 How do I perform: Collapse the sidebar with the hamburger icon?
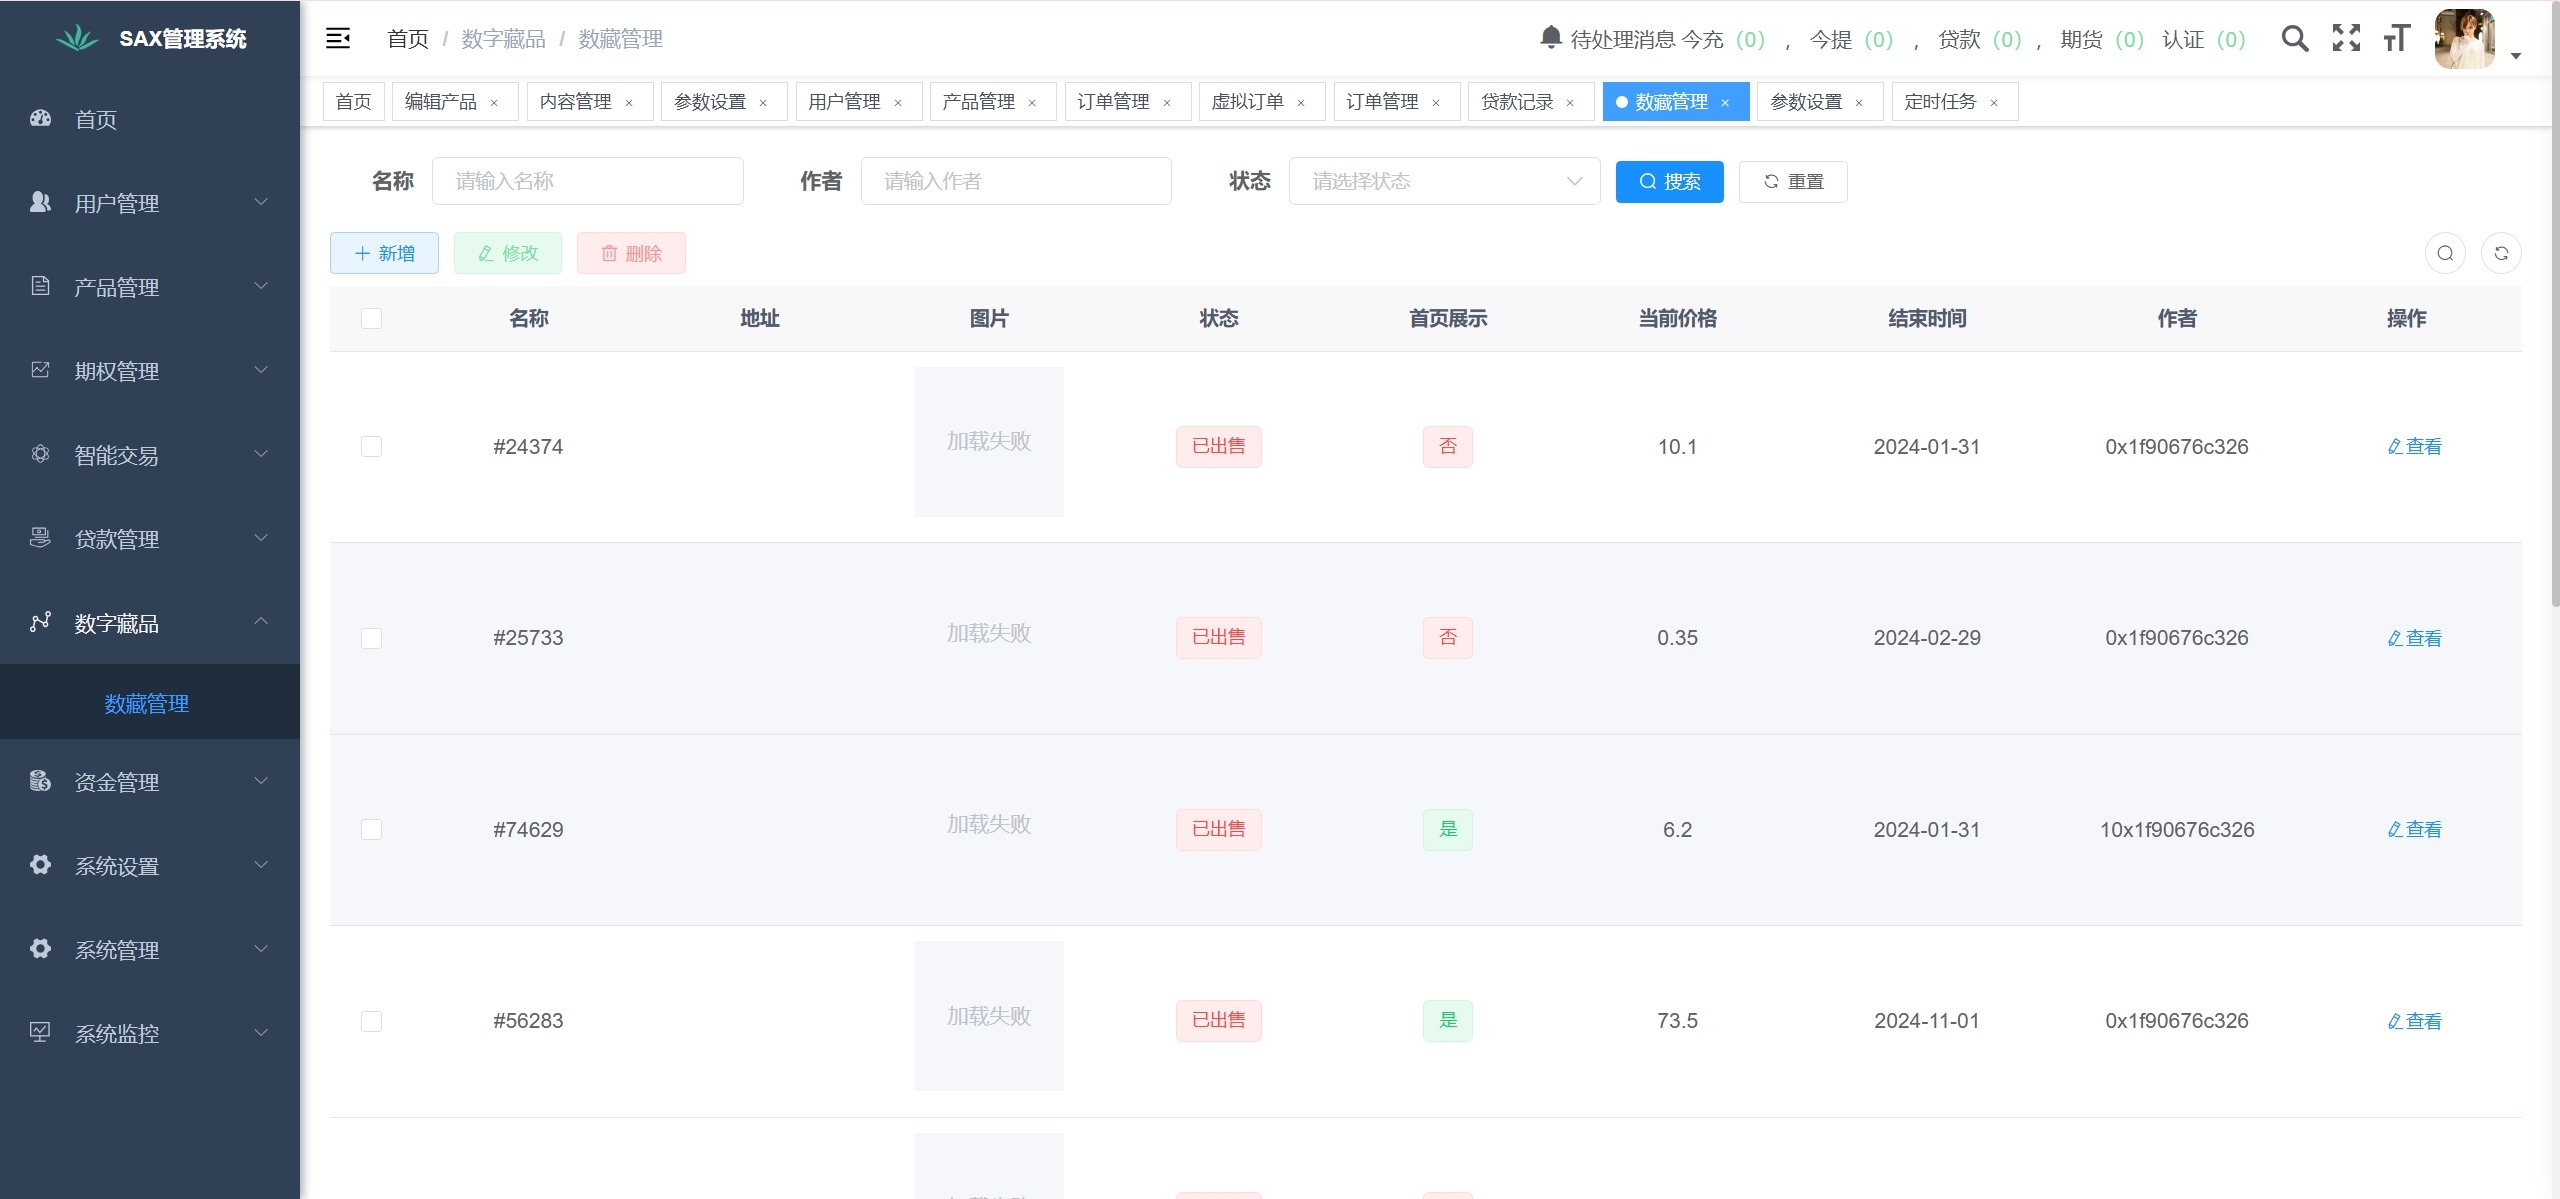coord(338,39)
